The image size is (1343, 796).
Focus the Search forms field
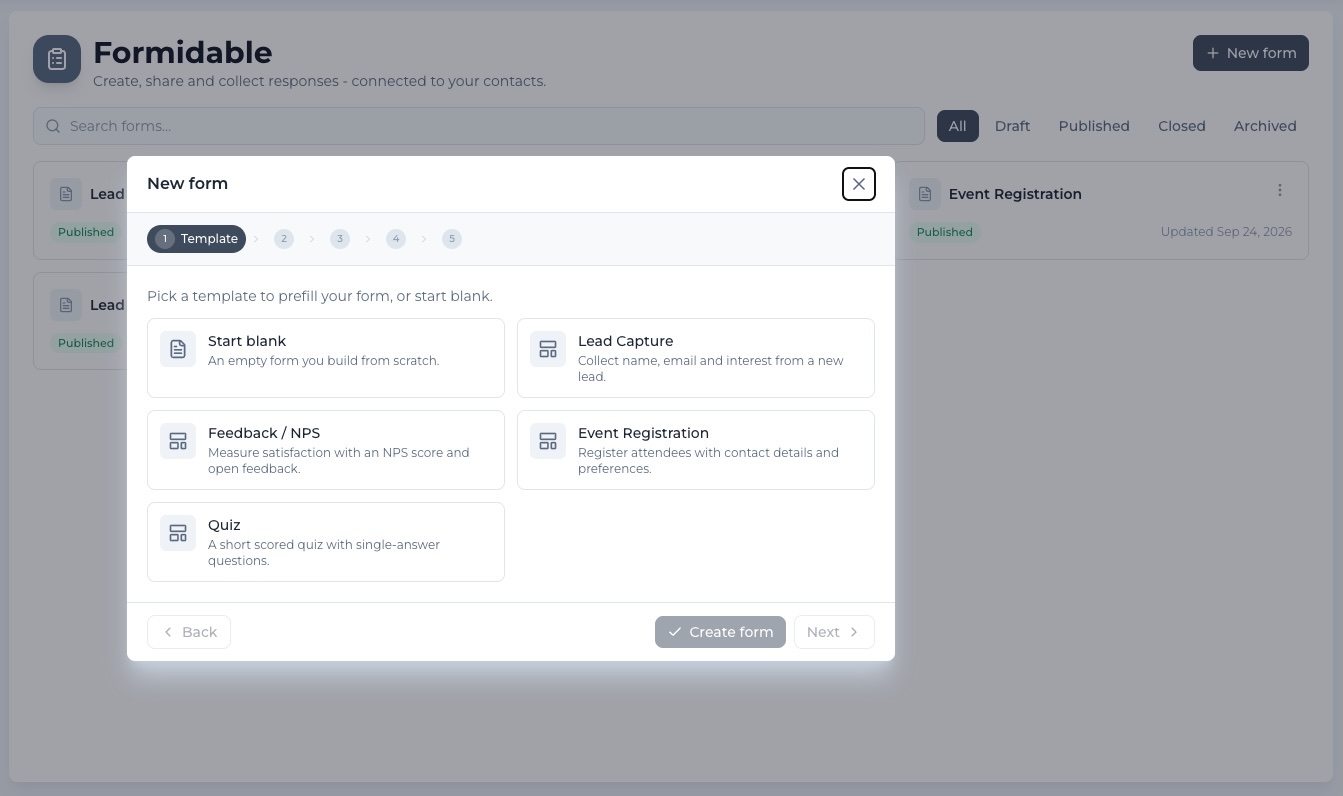tap(479, 126)
